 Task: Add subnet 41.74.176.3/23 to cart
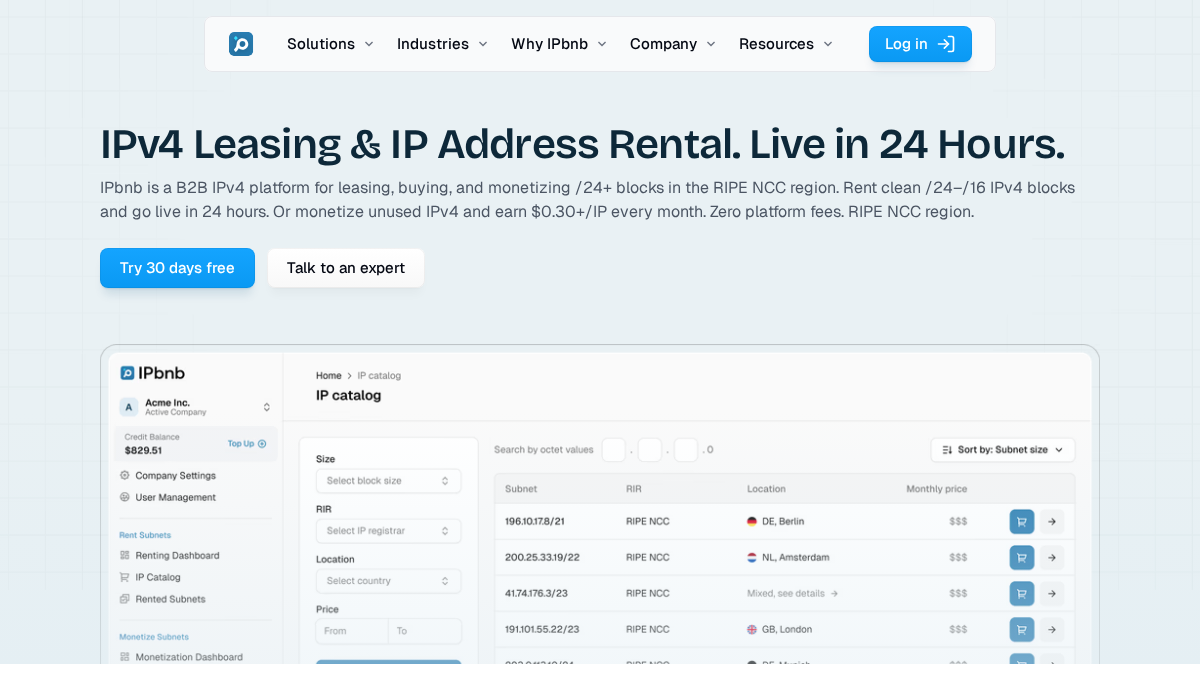coord(1022,593)
